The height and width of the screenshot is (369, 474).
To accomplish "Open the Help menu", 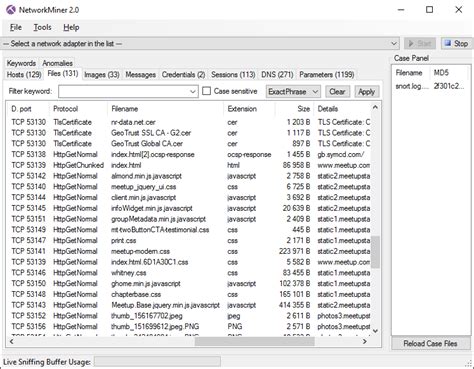I will click(x=71, y=27).
